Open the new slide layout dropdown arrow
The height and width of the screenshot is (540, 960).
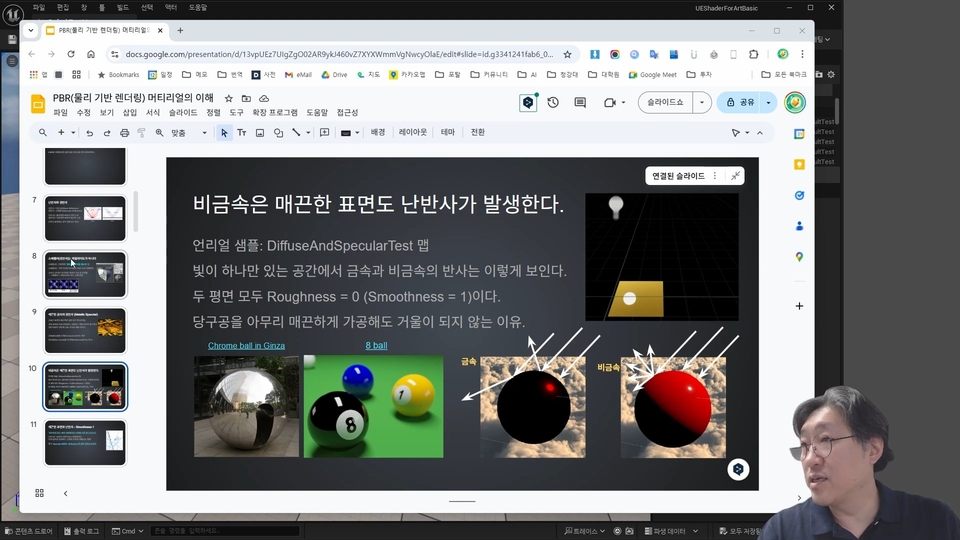click(73, 132)
